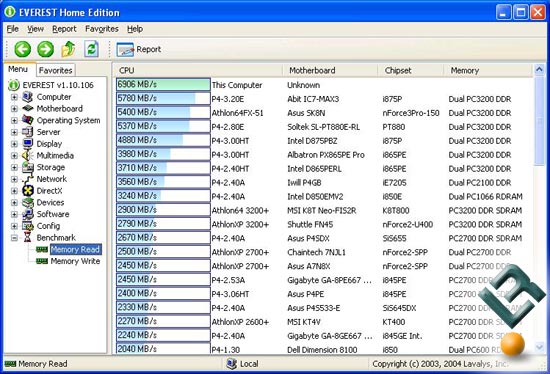Select the Benchmark hourglass icon
This screenshot has height=374, width=550.
tap(28, 238)
